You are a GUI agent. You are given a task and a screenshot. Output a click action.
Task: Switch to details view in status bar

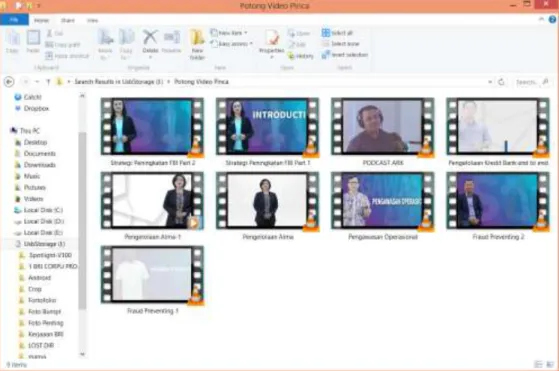pos(538,364)
